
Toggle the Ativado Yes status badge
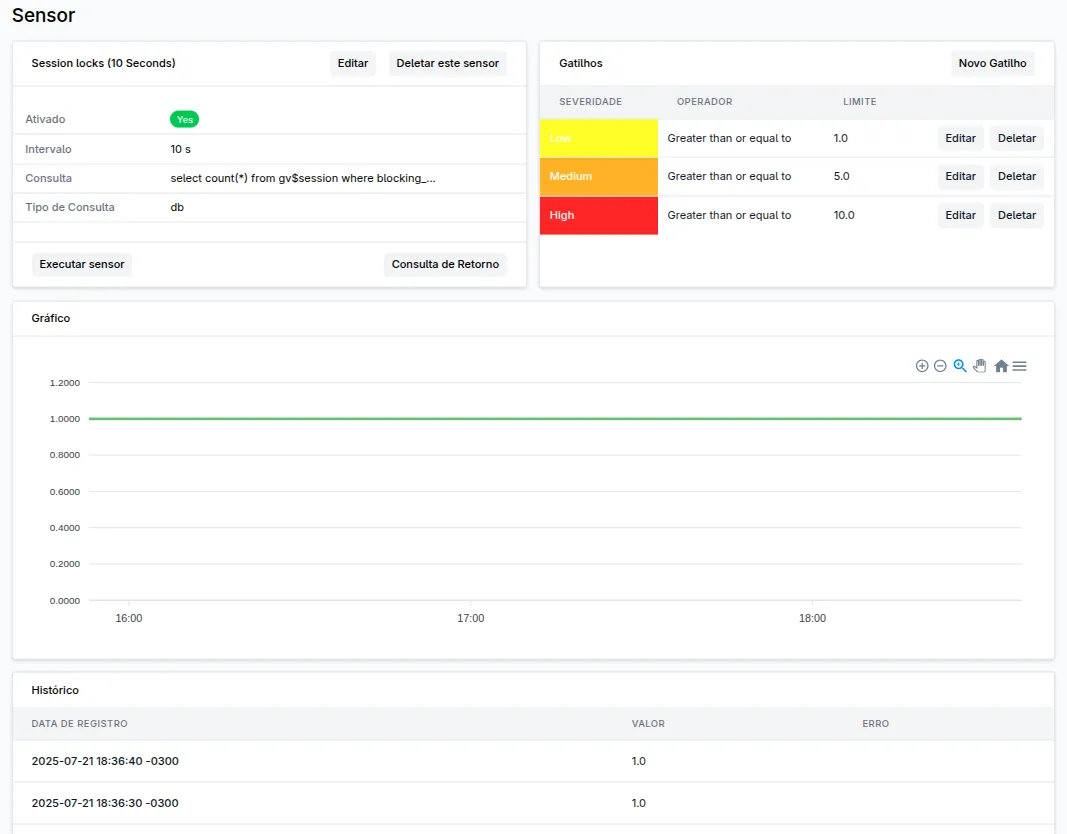click(184, 118)
